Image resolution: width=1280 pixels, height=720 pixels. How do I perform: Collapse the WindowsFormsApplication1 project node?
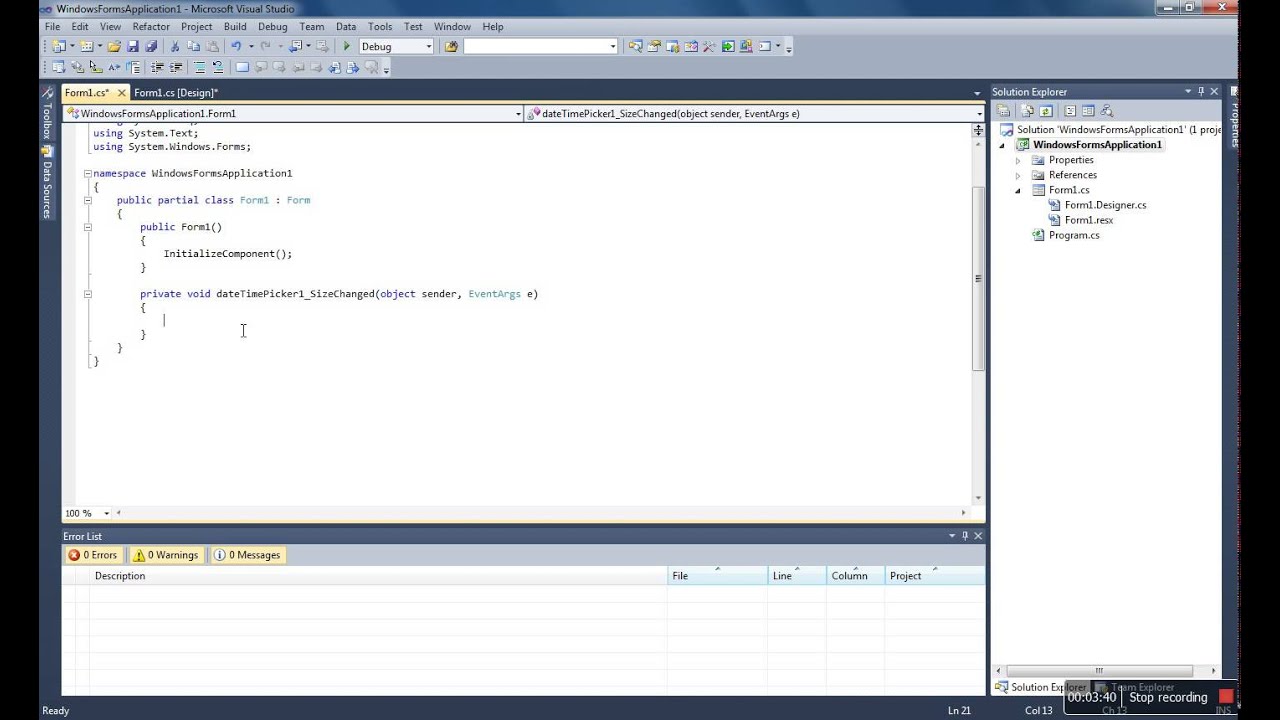point(1003,145)
